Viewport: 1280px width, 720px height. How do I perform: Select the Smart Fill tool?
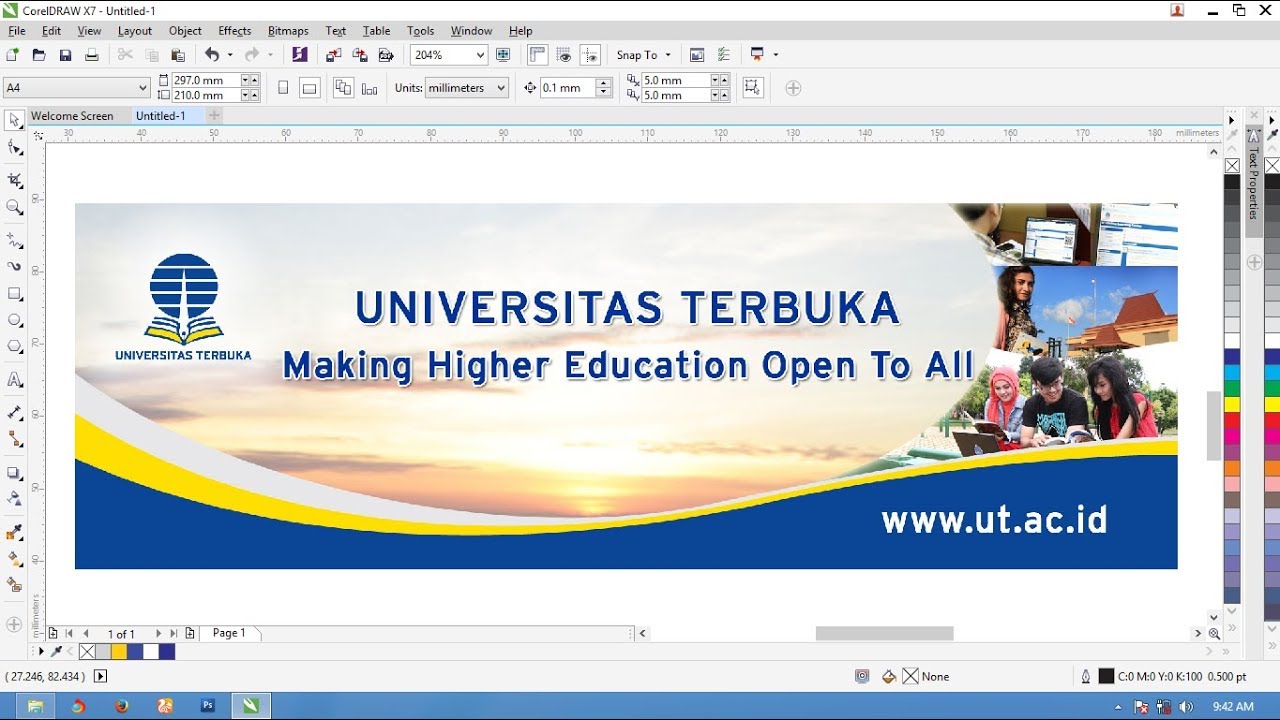(x=14, y=584)
